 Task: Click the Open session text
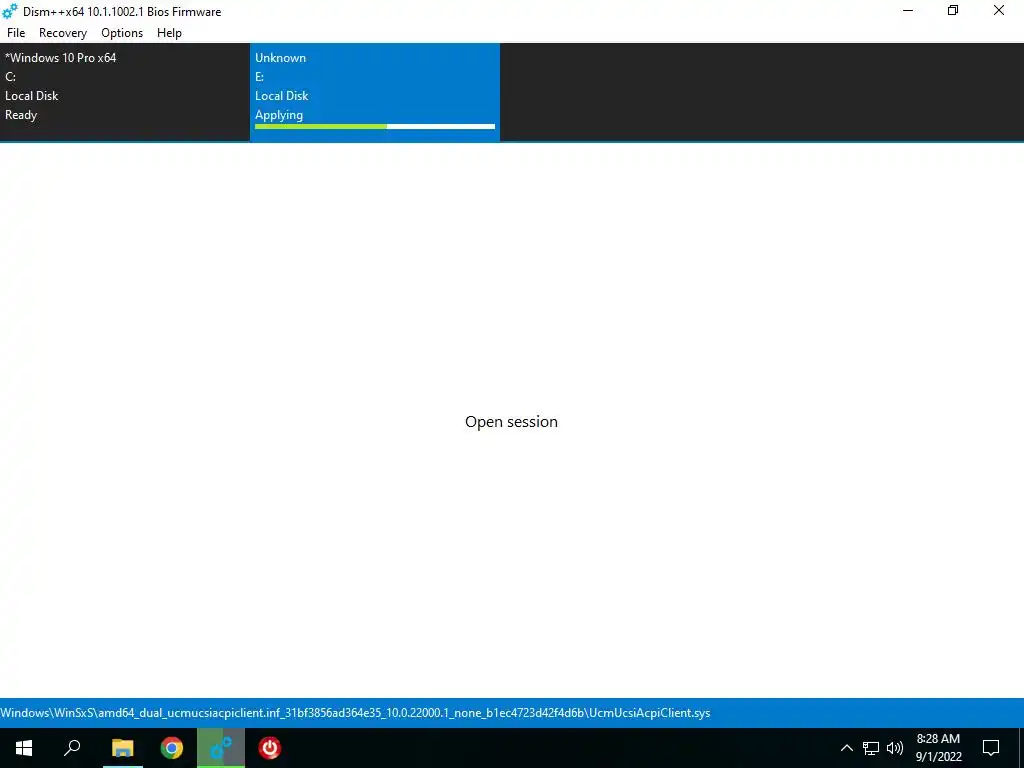click(511, 421)
